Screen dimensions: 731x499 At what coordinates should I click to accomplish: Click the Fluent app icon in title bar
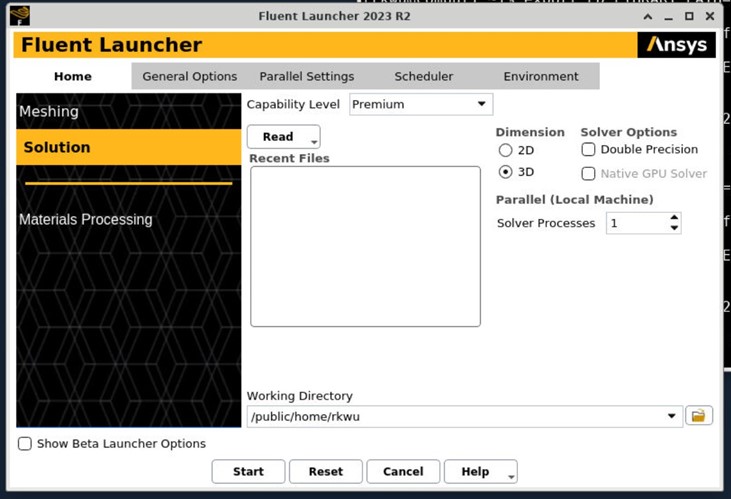[20, 15]
